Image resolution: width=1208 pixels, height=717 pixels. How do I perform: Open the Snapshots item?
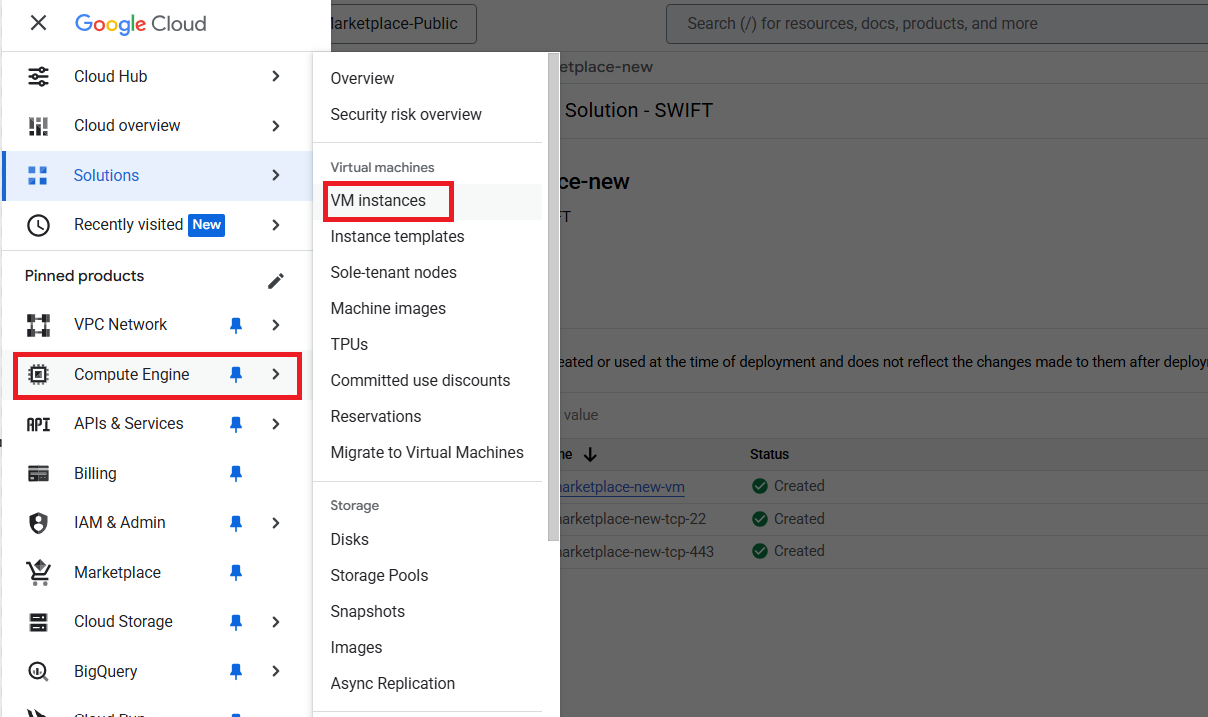tap(367, 611)
